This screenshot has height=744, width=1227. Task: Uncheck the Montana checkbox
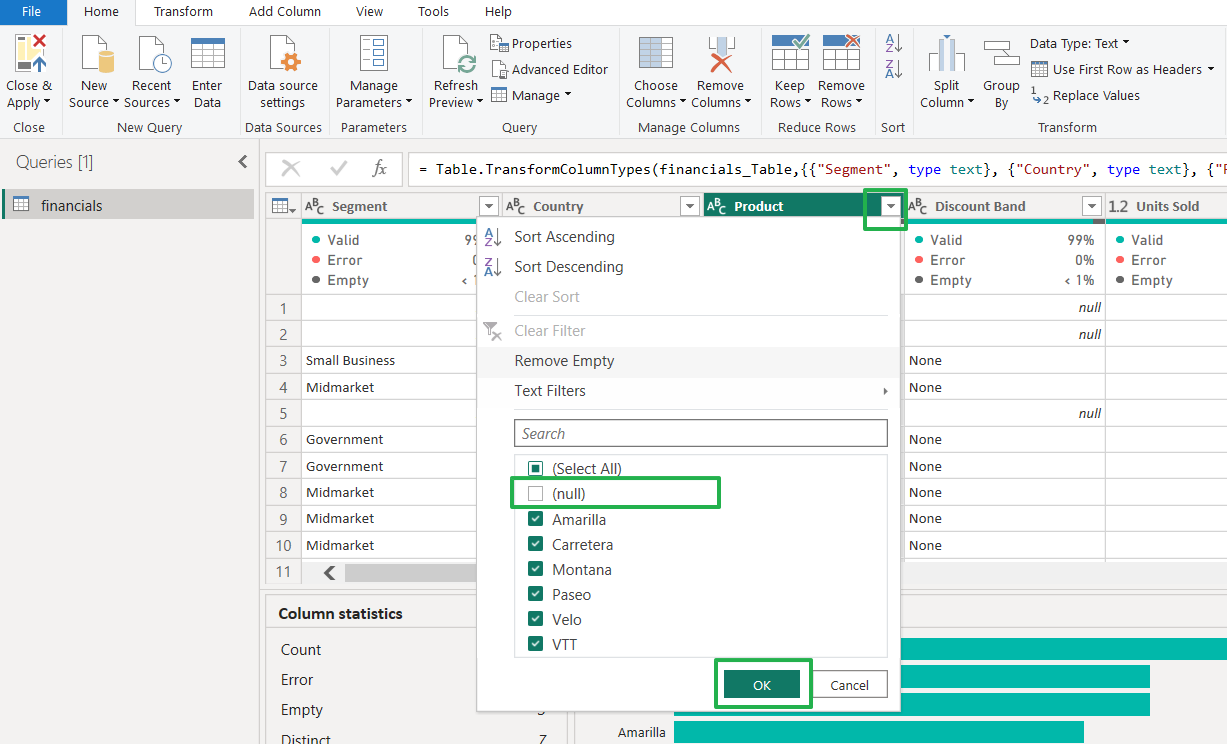click(x=536, y=569)
